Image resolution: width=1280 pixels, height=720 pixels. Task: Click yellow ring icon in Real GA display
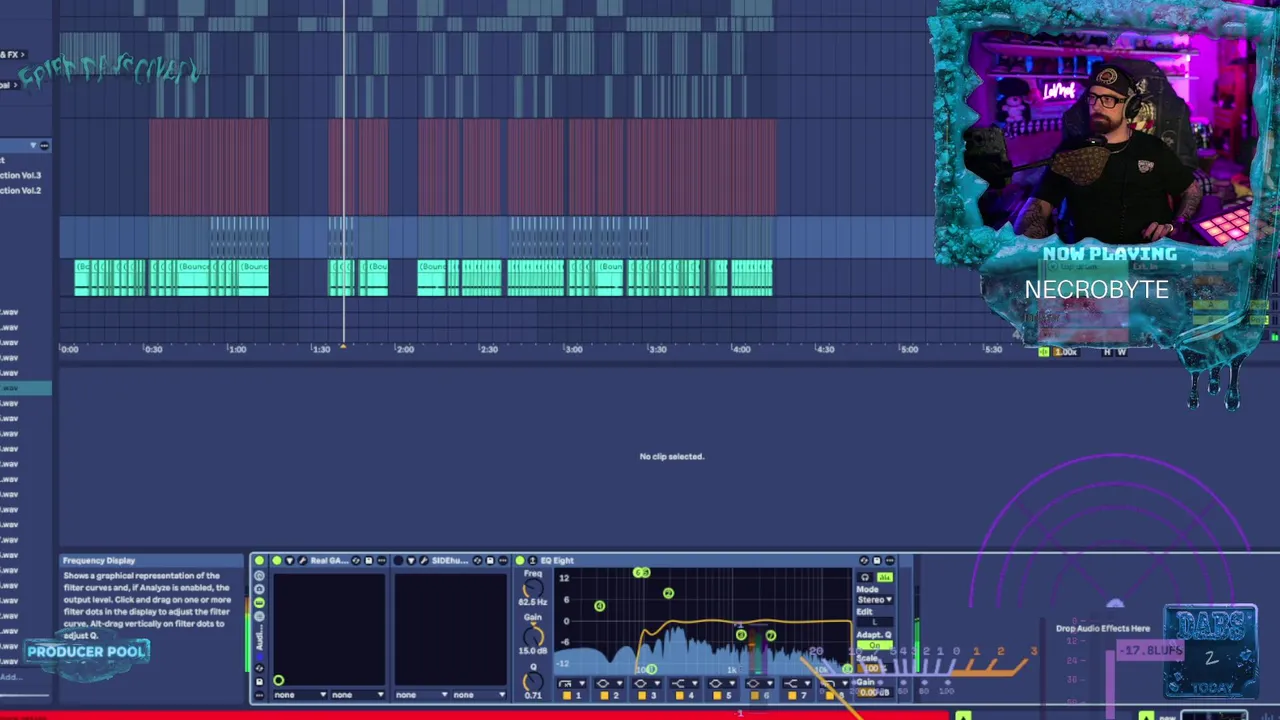tap(279, 680)
